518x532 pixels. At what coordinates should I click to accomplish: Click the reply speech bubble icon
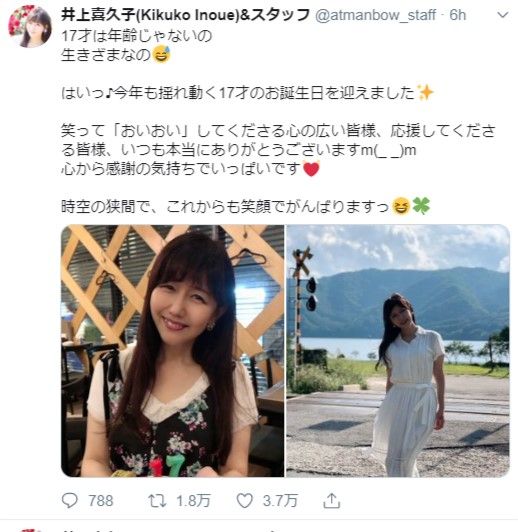pyautogui.click(x=70, y=500)
